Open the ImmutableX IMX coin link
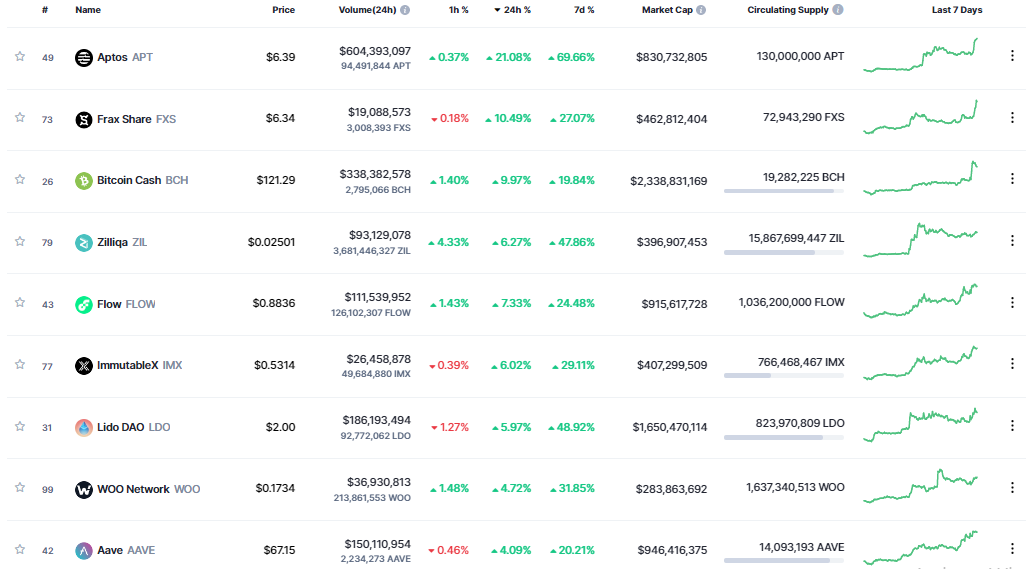The image size is (1026, 569). (x=139, y=365)
